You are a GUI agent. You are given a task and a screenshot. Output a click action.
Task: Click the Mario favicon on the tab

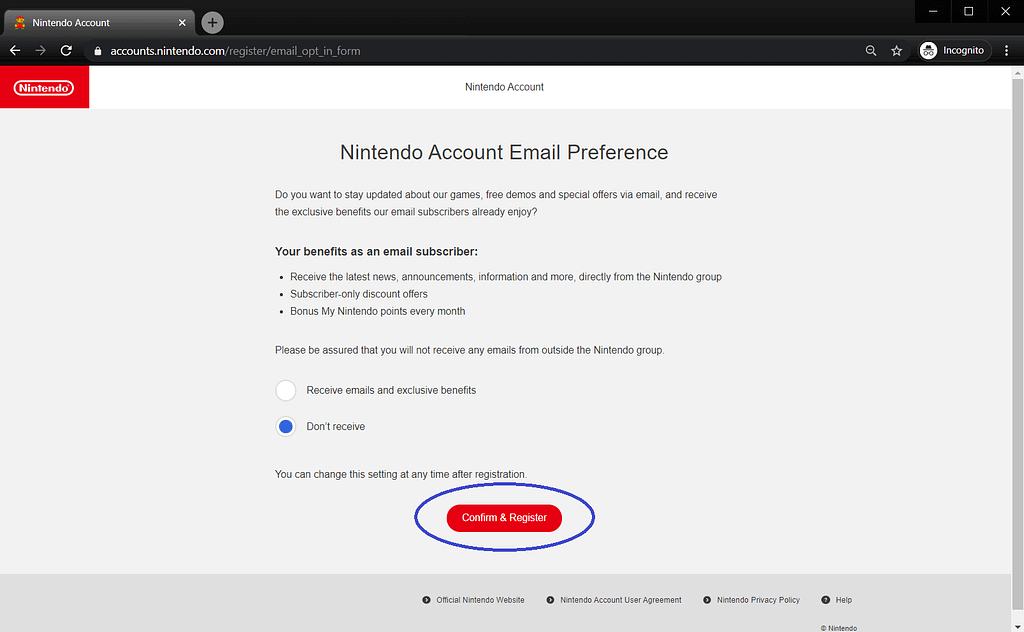20,23
